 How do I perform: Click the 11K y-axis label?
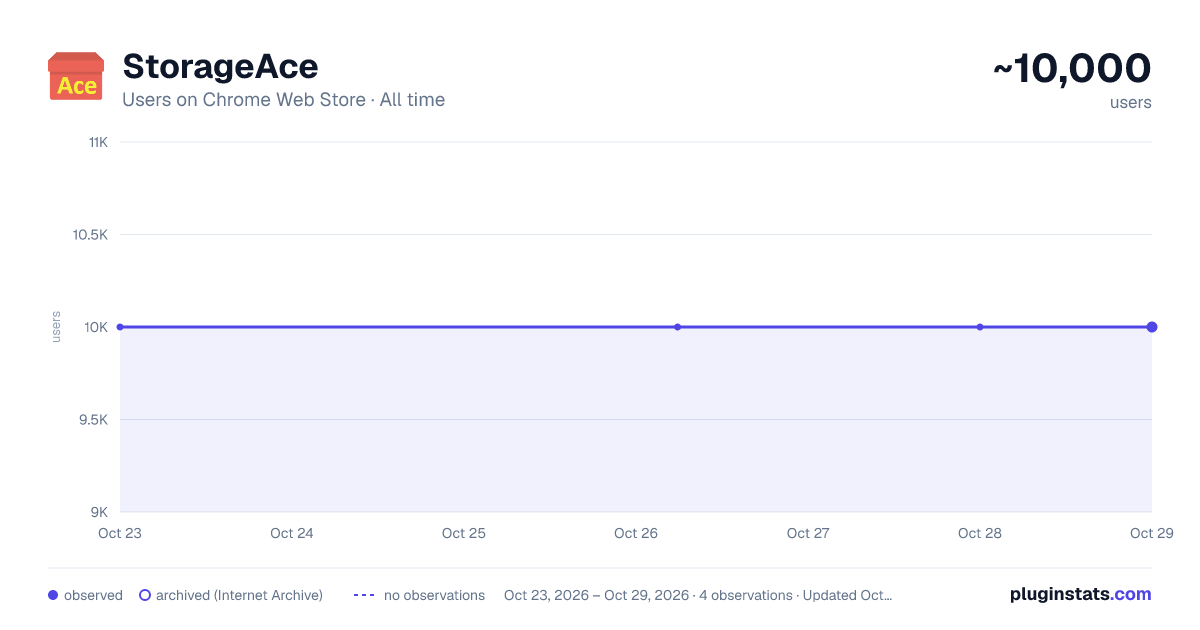click(x=98, y=142)
